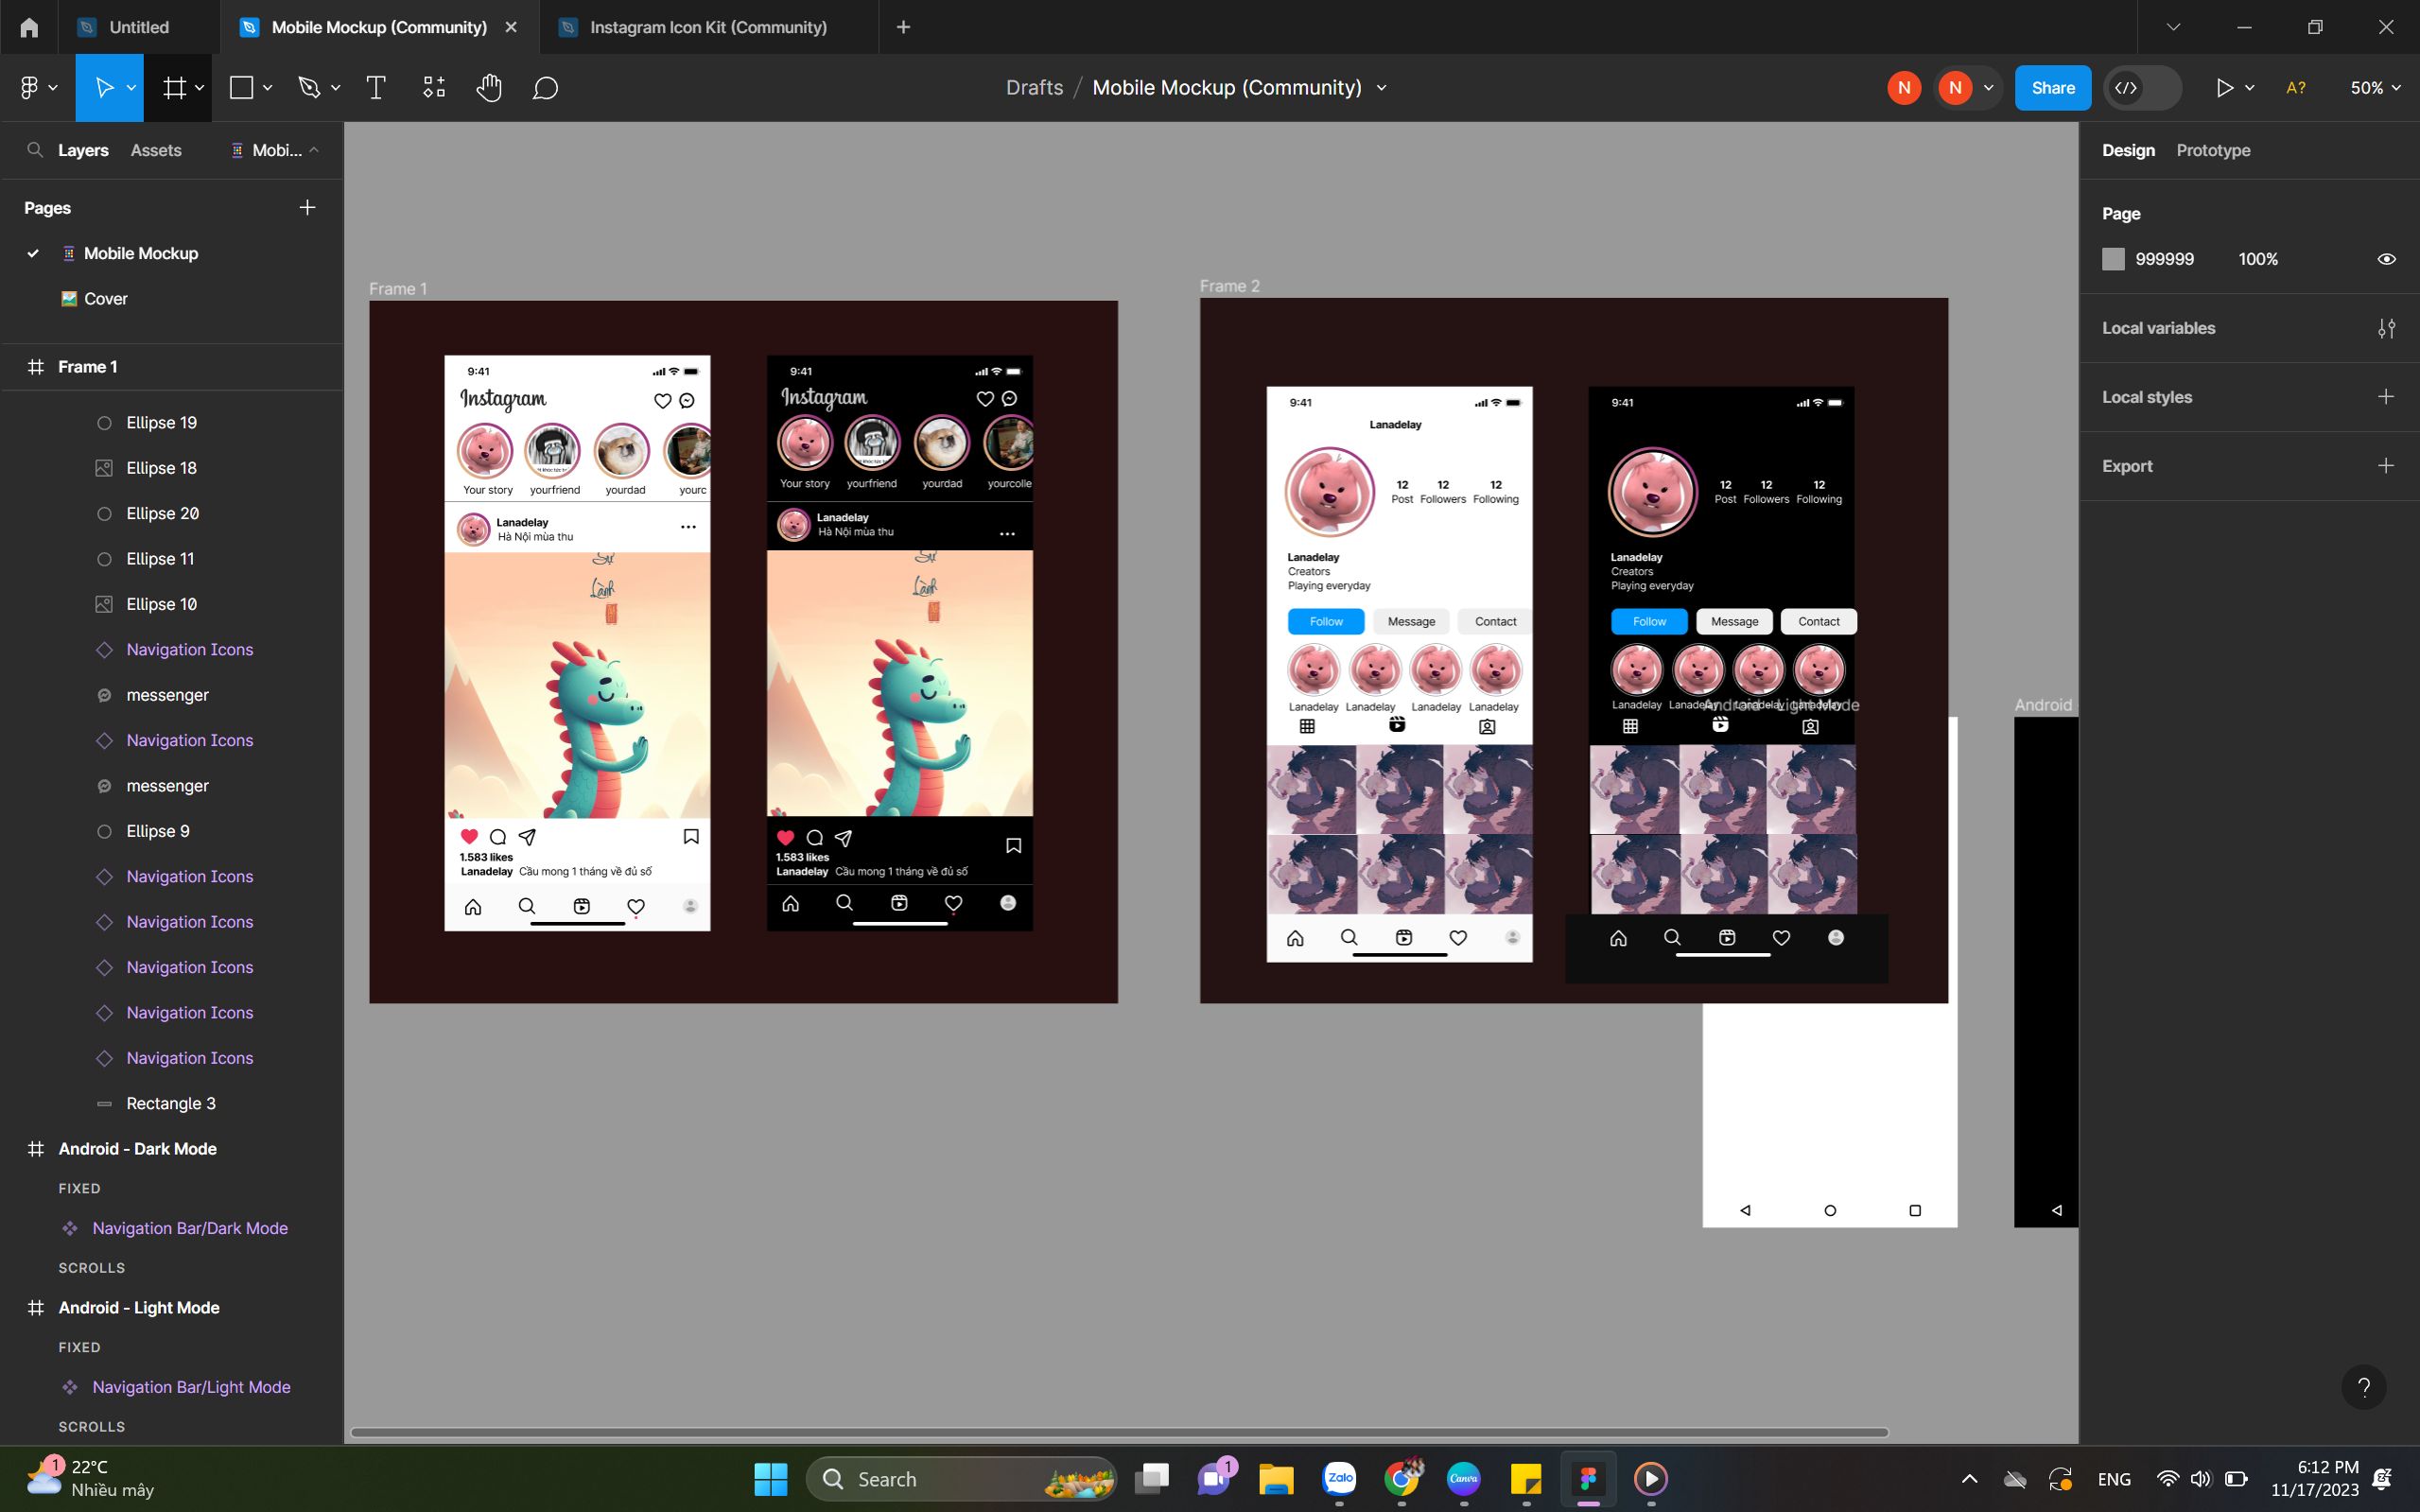
Task: Select the Rectangle shape tool
Action: [x=241, y=88]
